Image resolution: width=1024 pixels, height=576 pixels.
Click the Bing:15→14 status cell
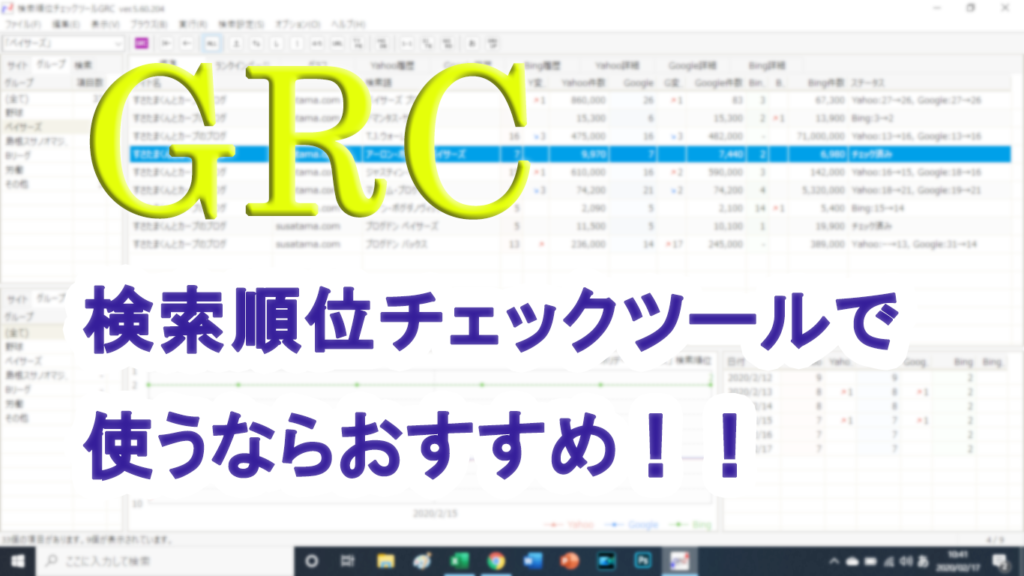876,208
